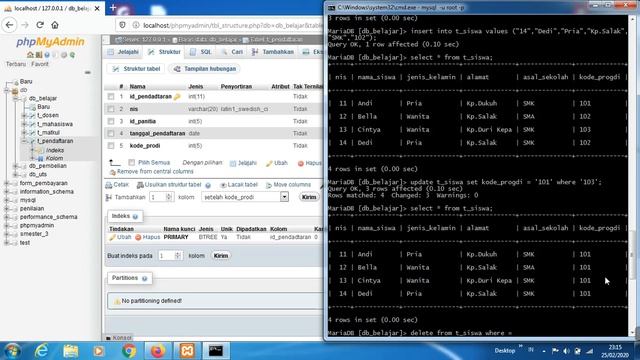Click the Hapus icon for PRIMARY index

[138, 237]
